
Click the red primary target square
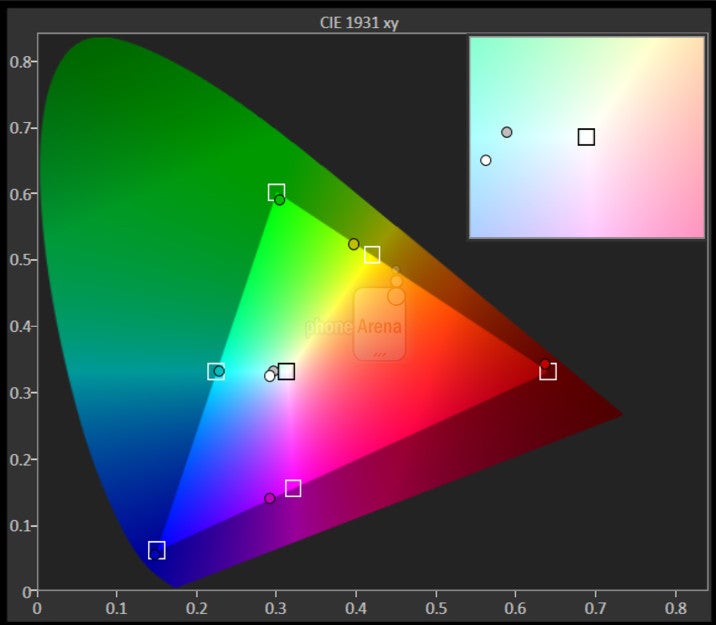[x=548, y=372]
